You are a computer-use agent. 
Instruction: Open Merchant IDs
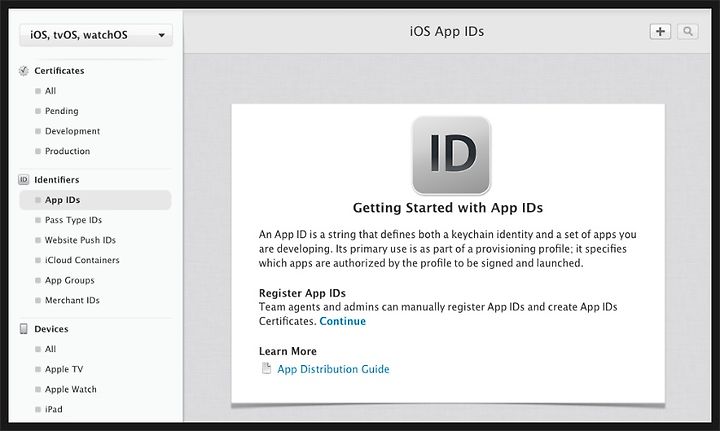point(72,300)
